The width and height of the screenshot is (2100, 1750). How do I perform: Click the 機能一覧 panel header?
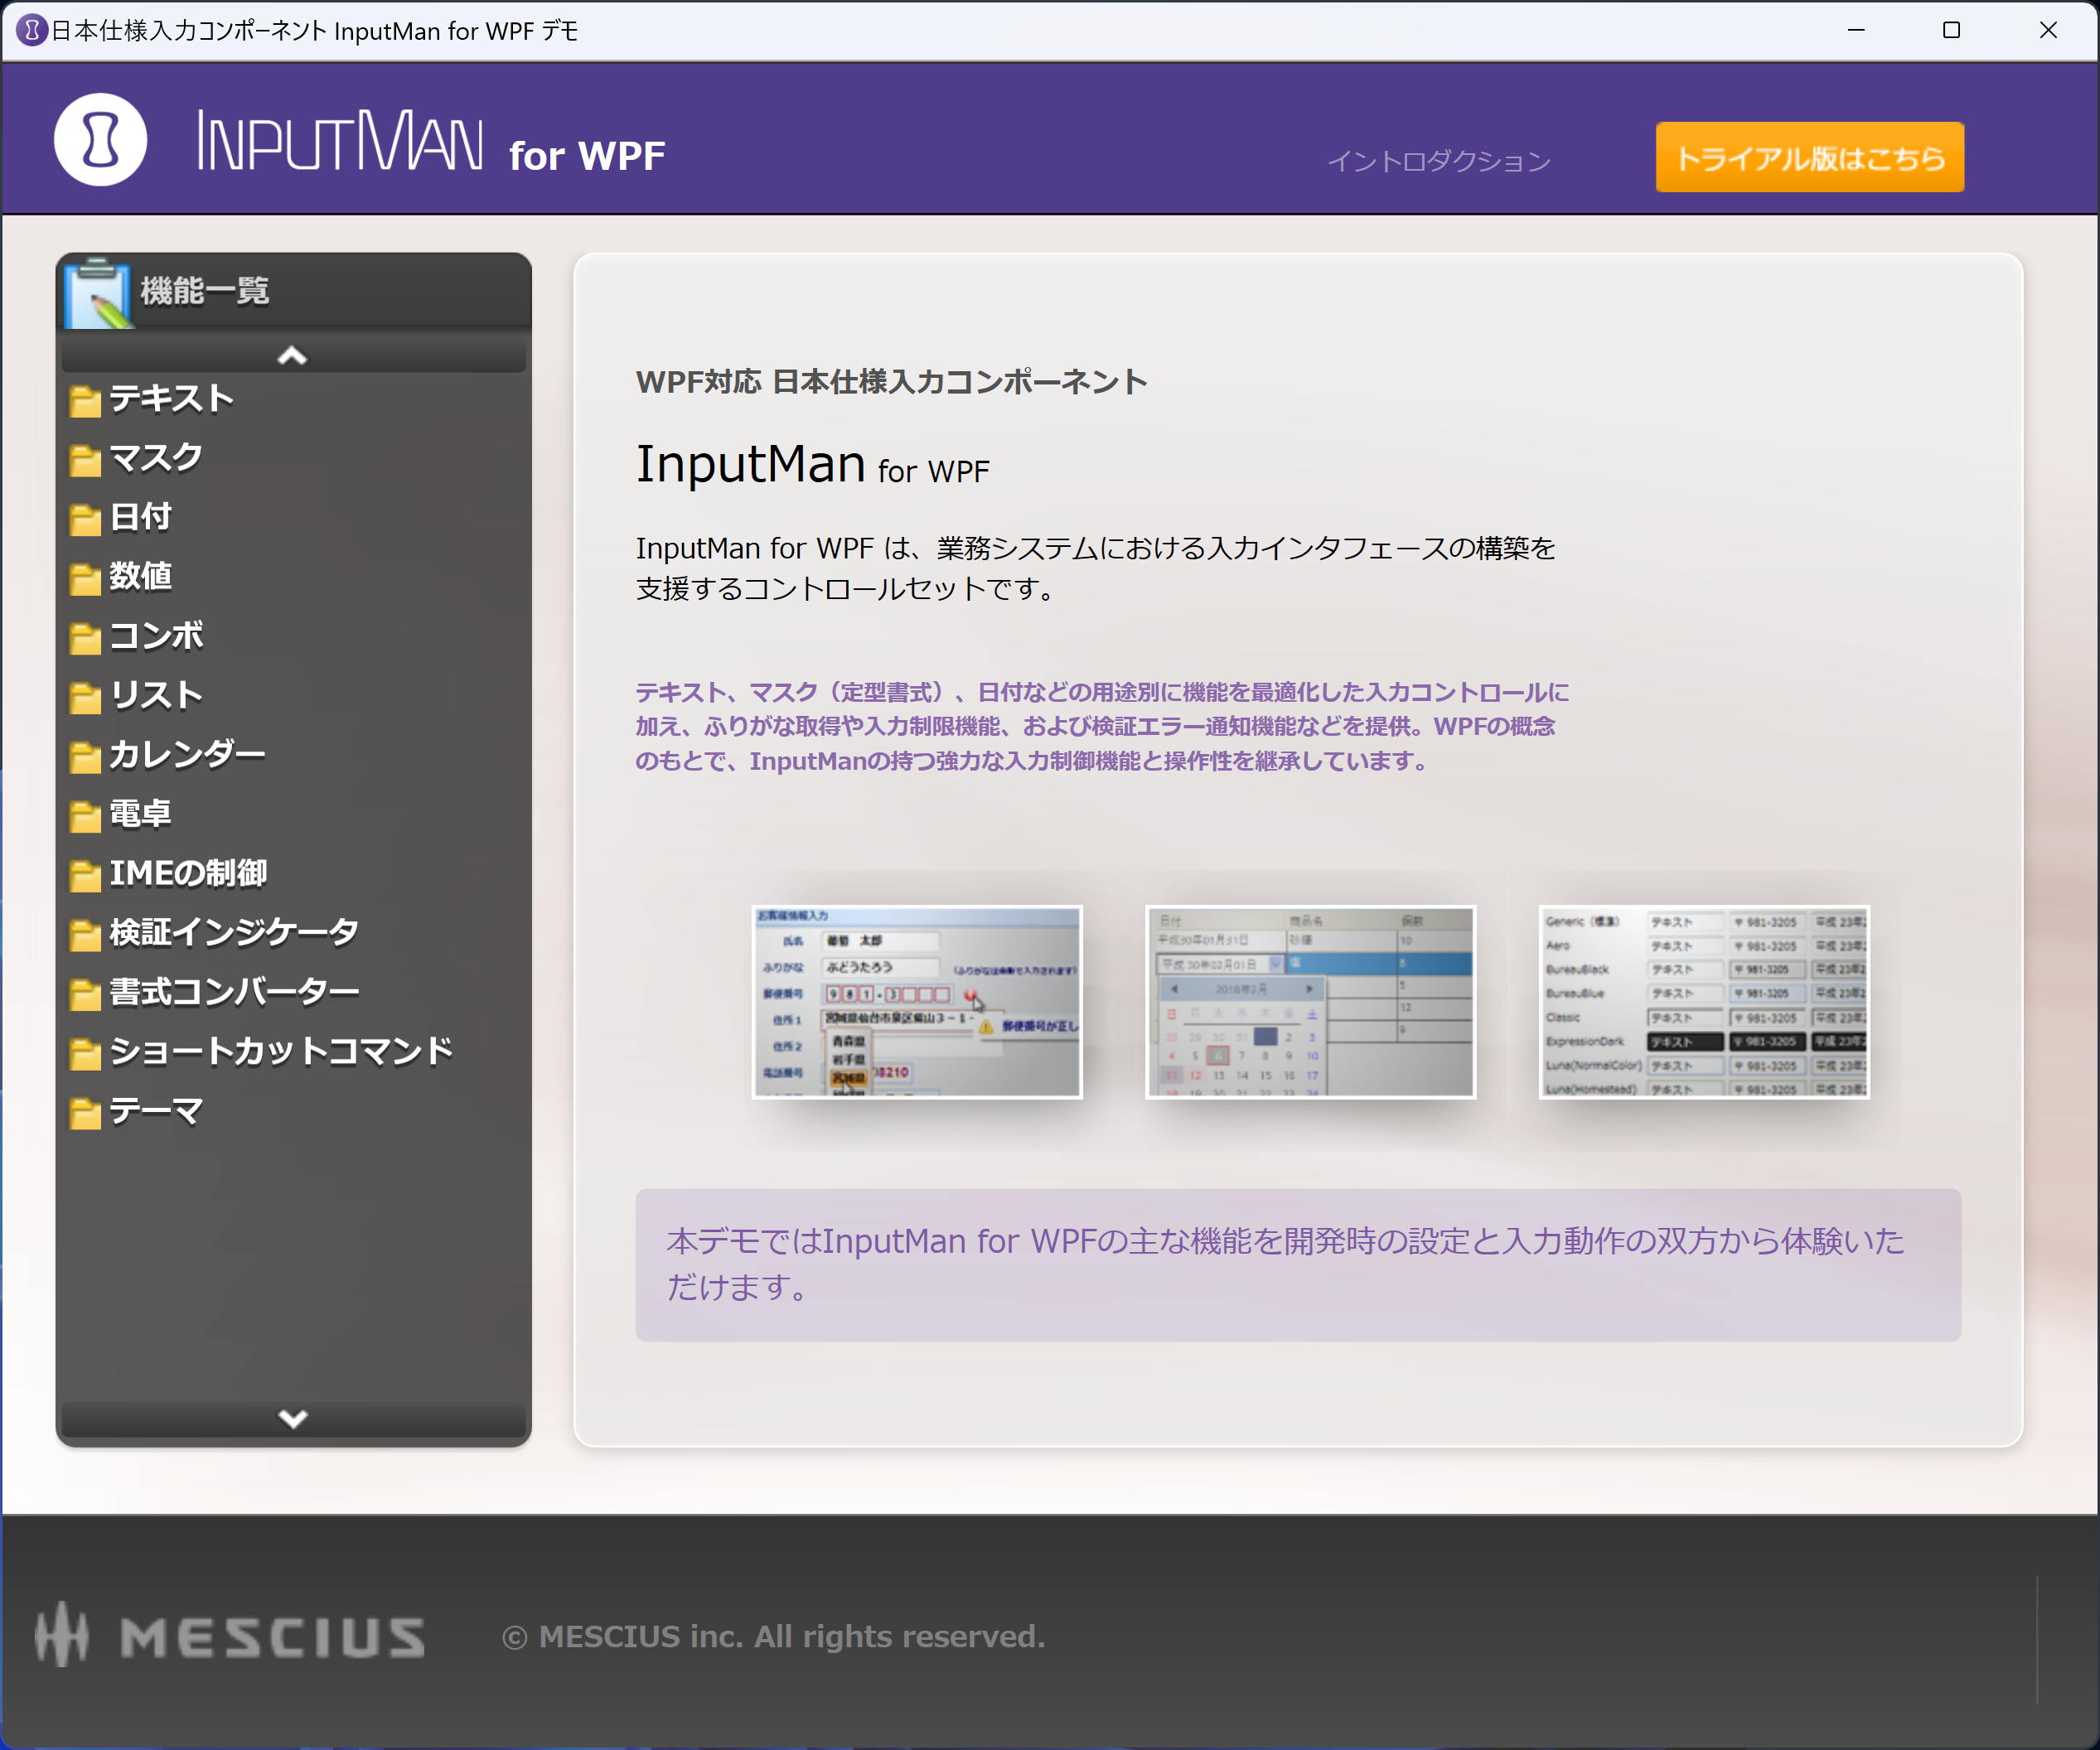pyautogui.click(x=293, y=291)
